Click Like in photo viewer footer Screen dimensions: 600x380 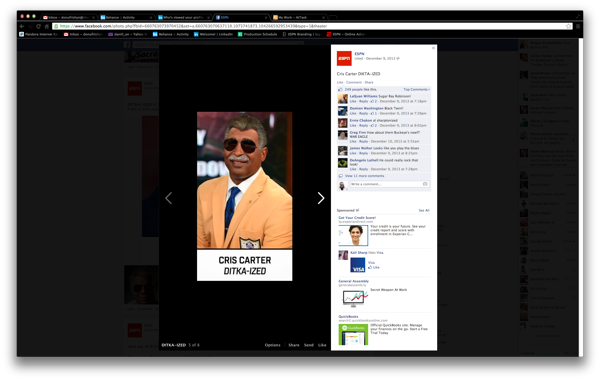coord(322,345)
